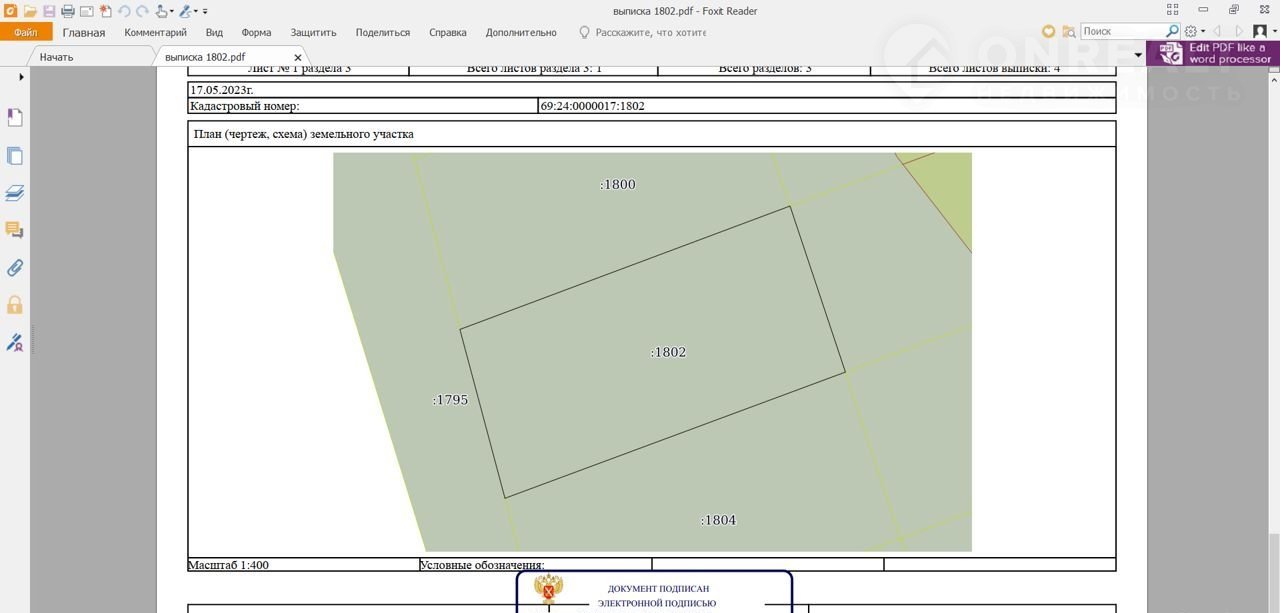Open the Comments panel in sidebar
The image size is (1280, 613).
click(x=15, y=230)
